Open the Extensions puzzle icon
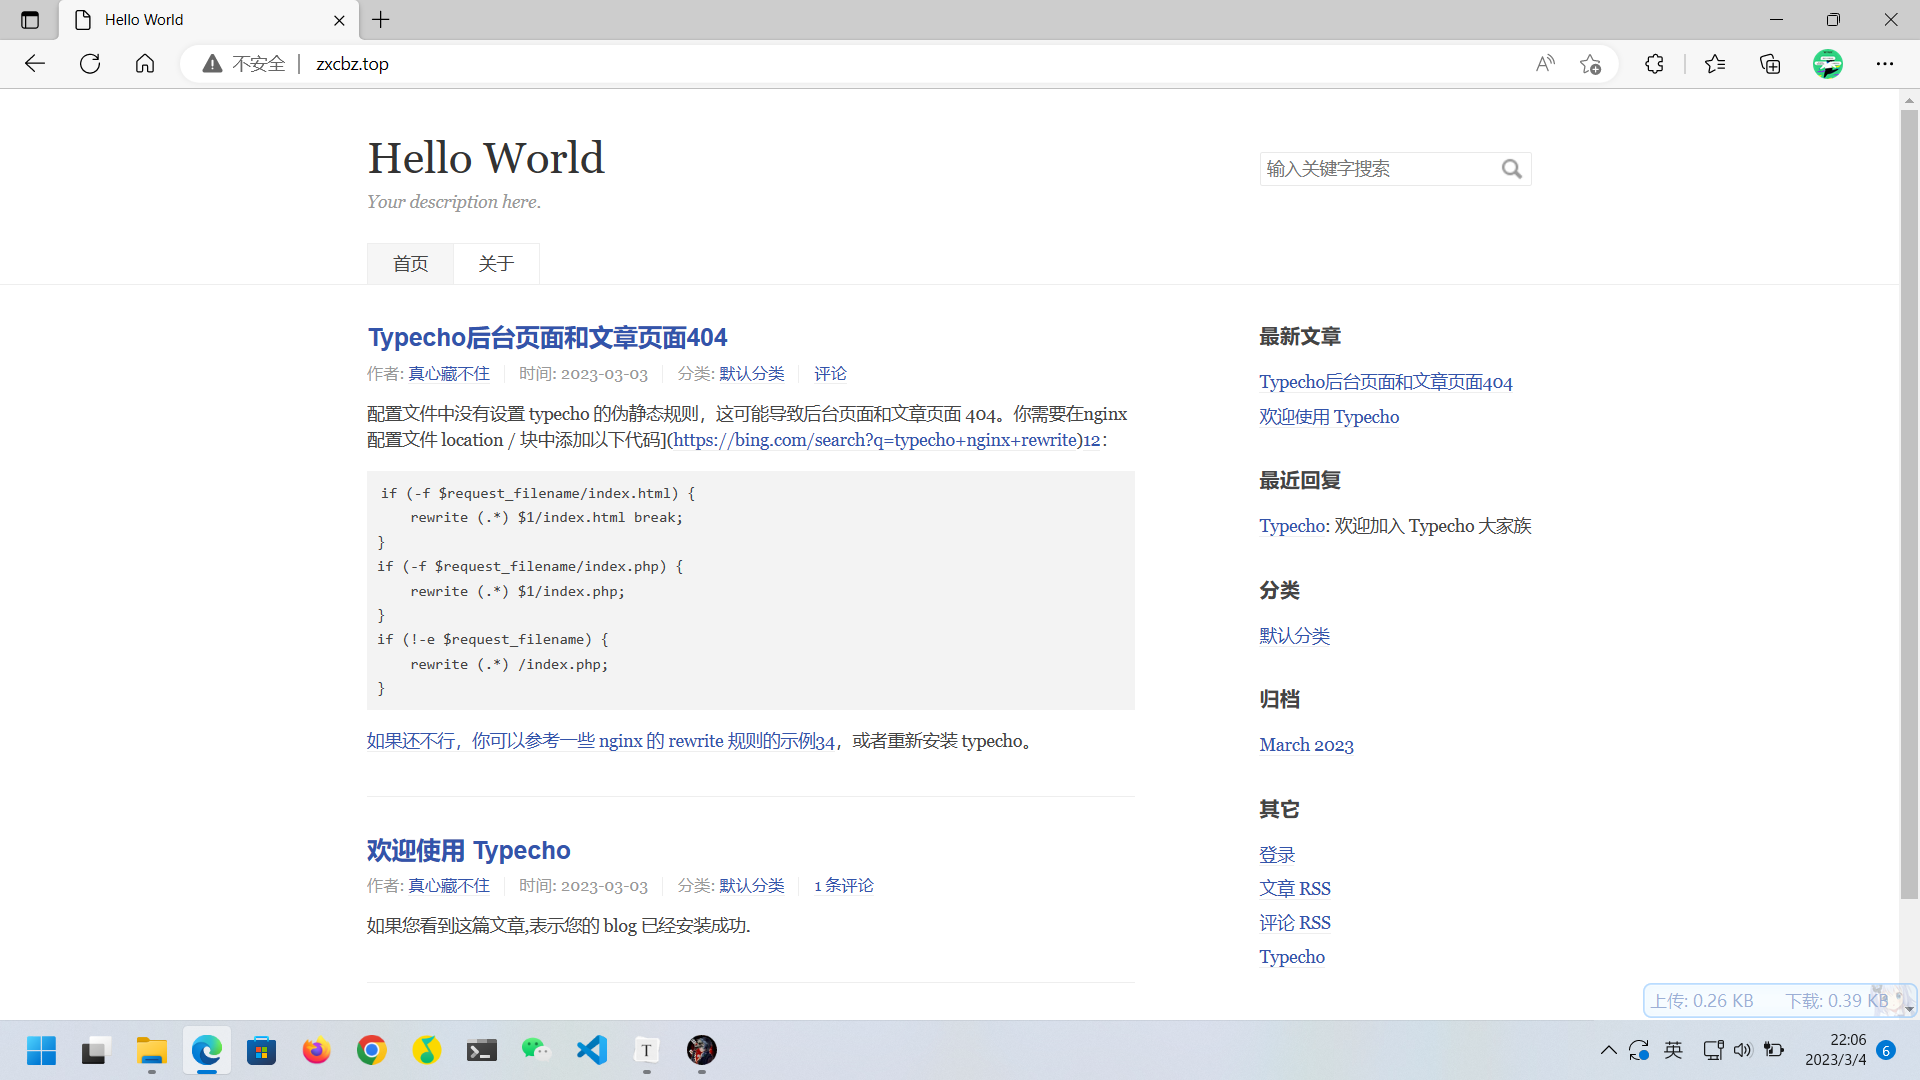1920x1080 pixels. 1654,63
